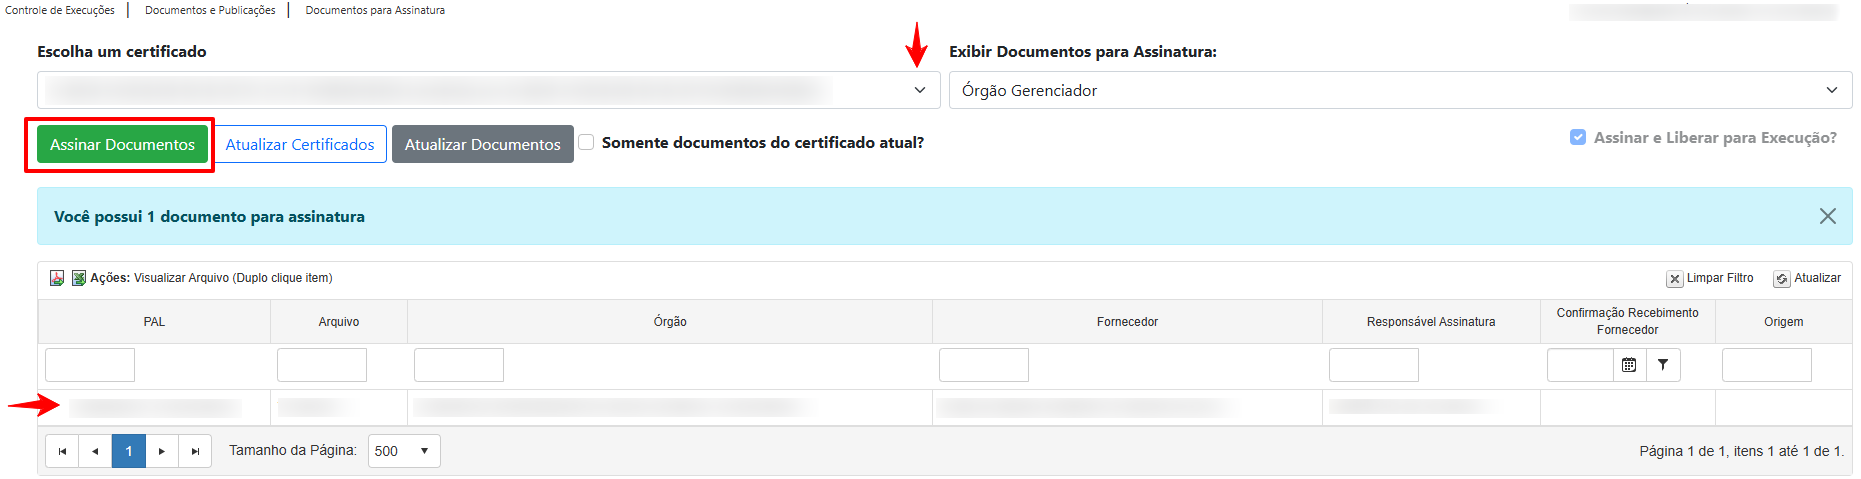Close the document signature alert banner
This screenshot has height=479, width=1861.
tap(1827, 216)
